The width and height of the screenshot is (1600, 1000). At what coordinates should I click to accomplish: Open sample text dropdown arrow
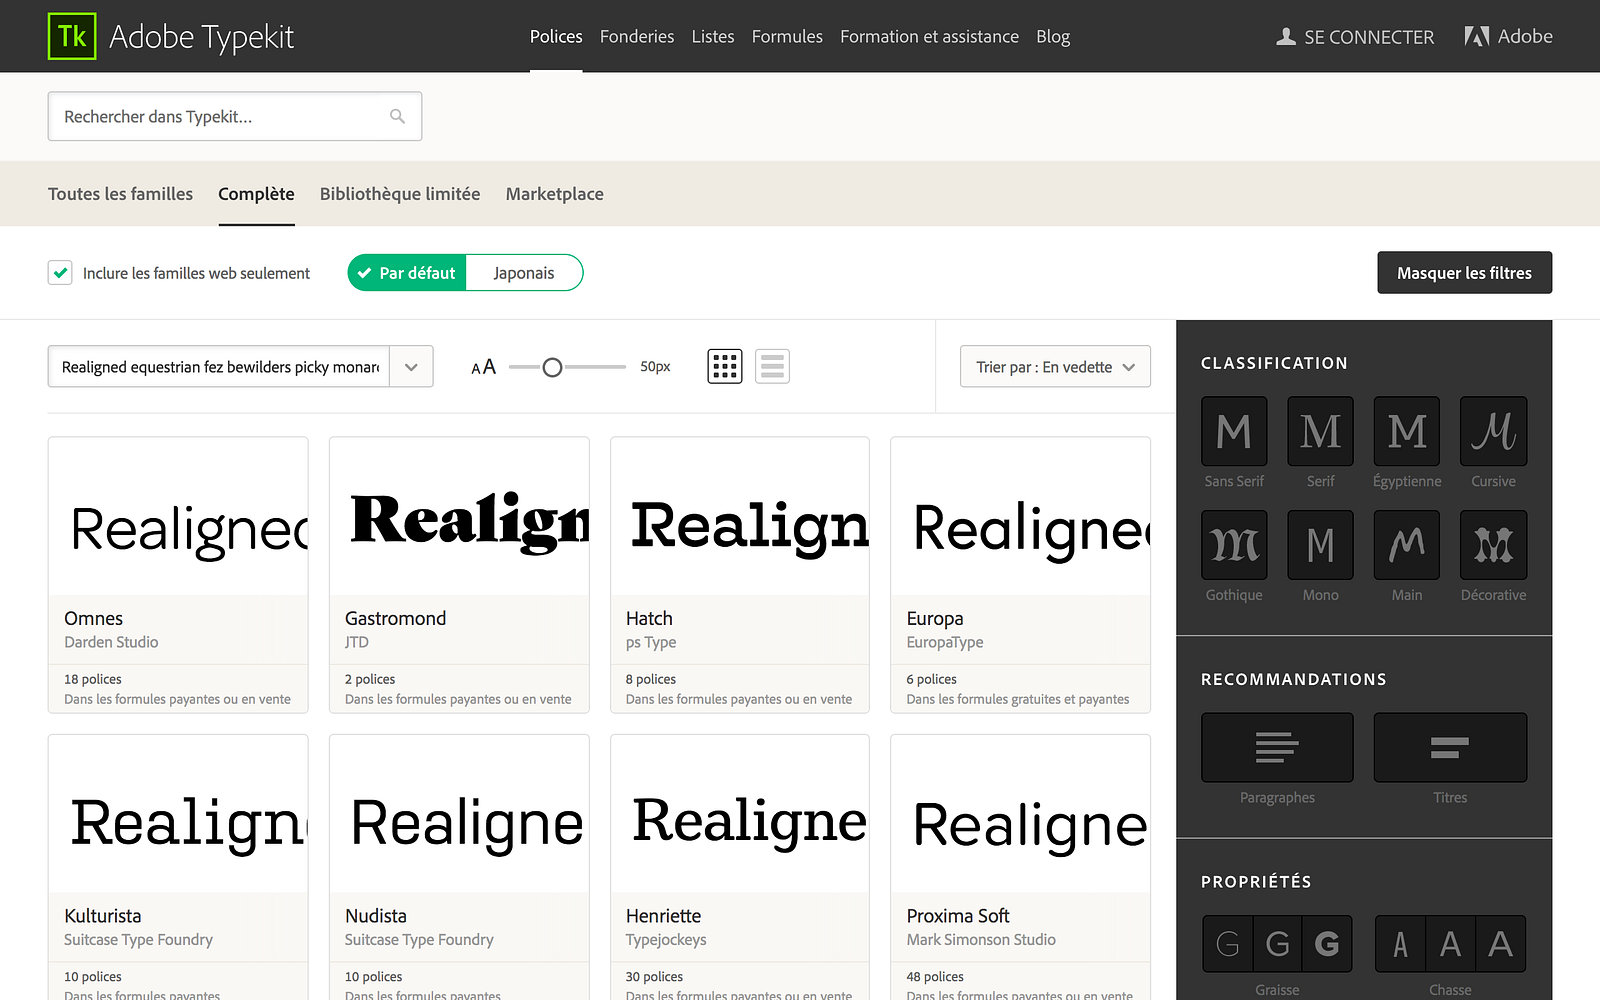pyautogui.click(x=411, y=367)
